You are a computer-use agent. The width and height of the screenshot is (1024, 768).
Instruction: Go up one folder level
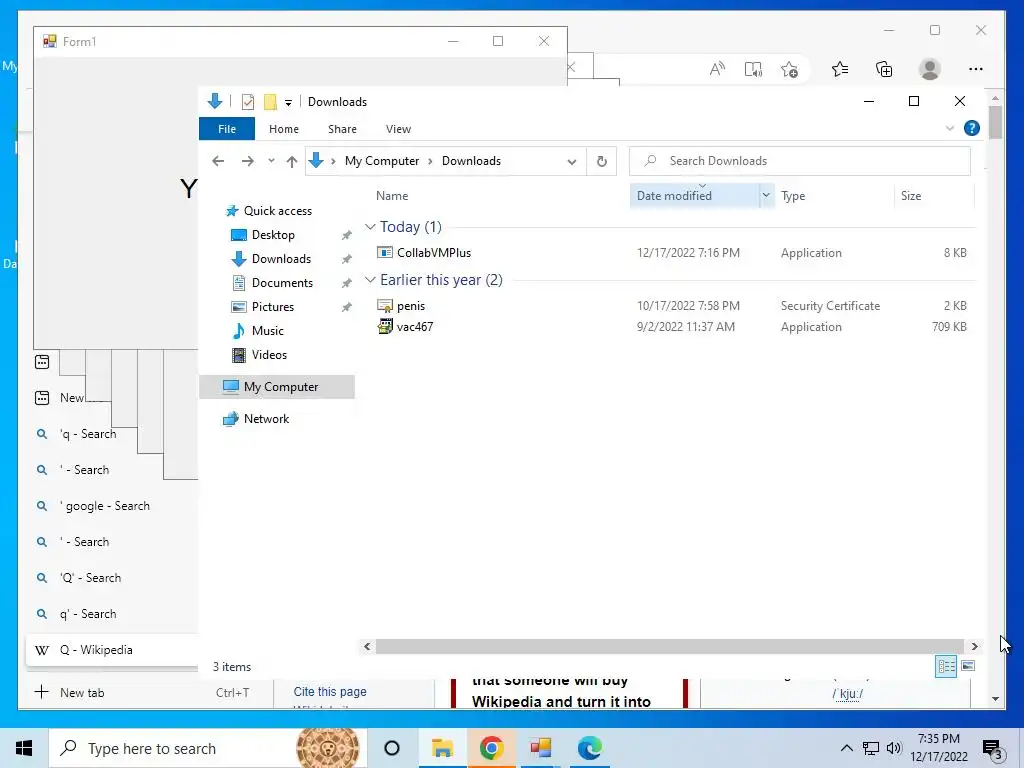[x=292, y=161]
